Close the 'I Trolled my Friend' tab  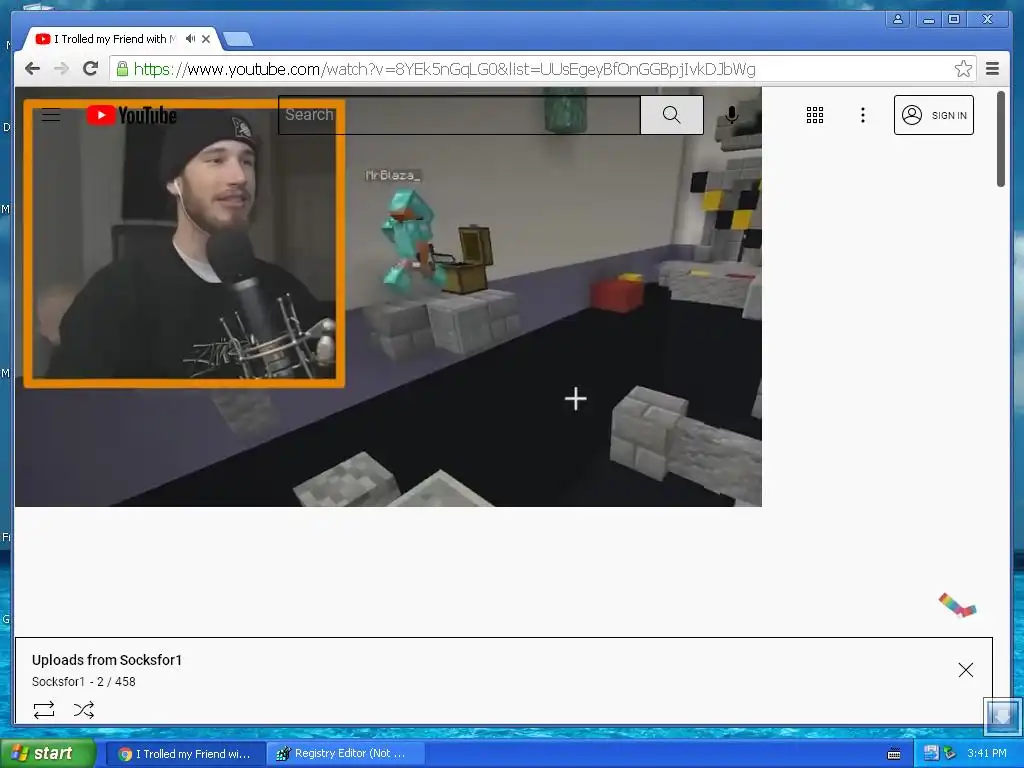coord(206,39)
